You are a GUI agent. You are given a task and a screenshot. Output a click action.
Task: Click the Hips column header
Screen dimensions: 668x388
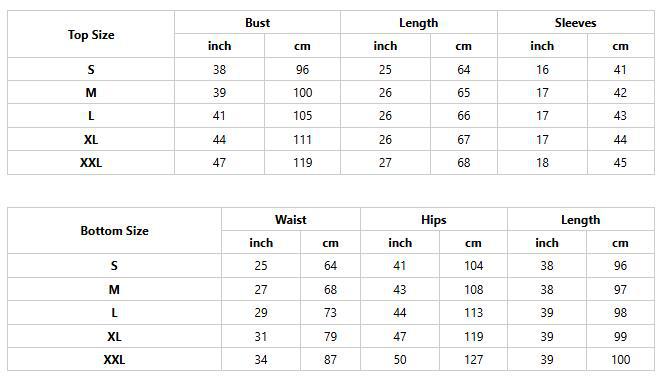(x=434, y=220)
